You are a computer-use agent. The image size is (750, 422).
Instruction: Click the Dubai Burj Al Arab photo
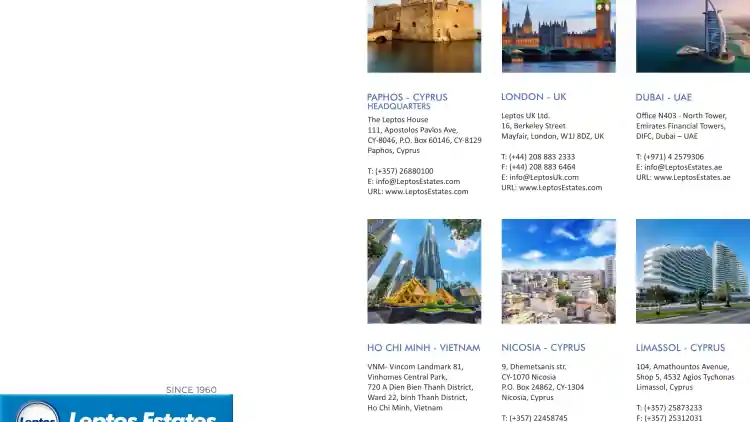[x=693, y=36]
